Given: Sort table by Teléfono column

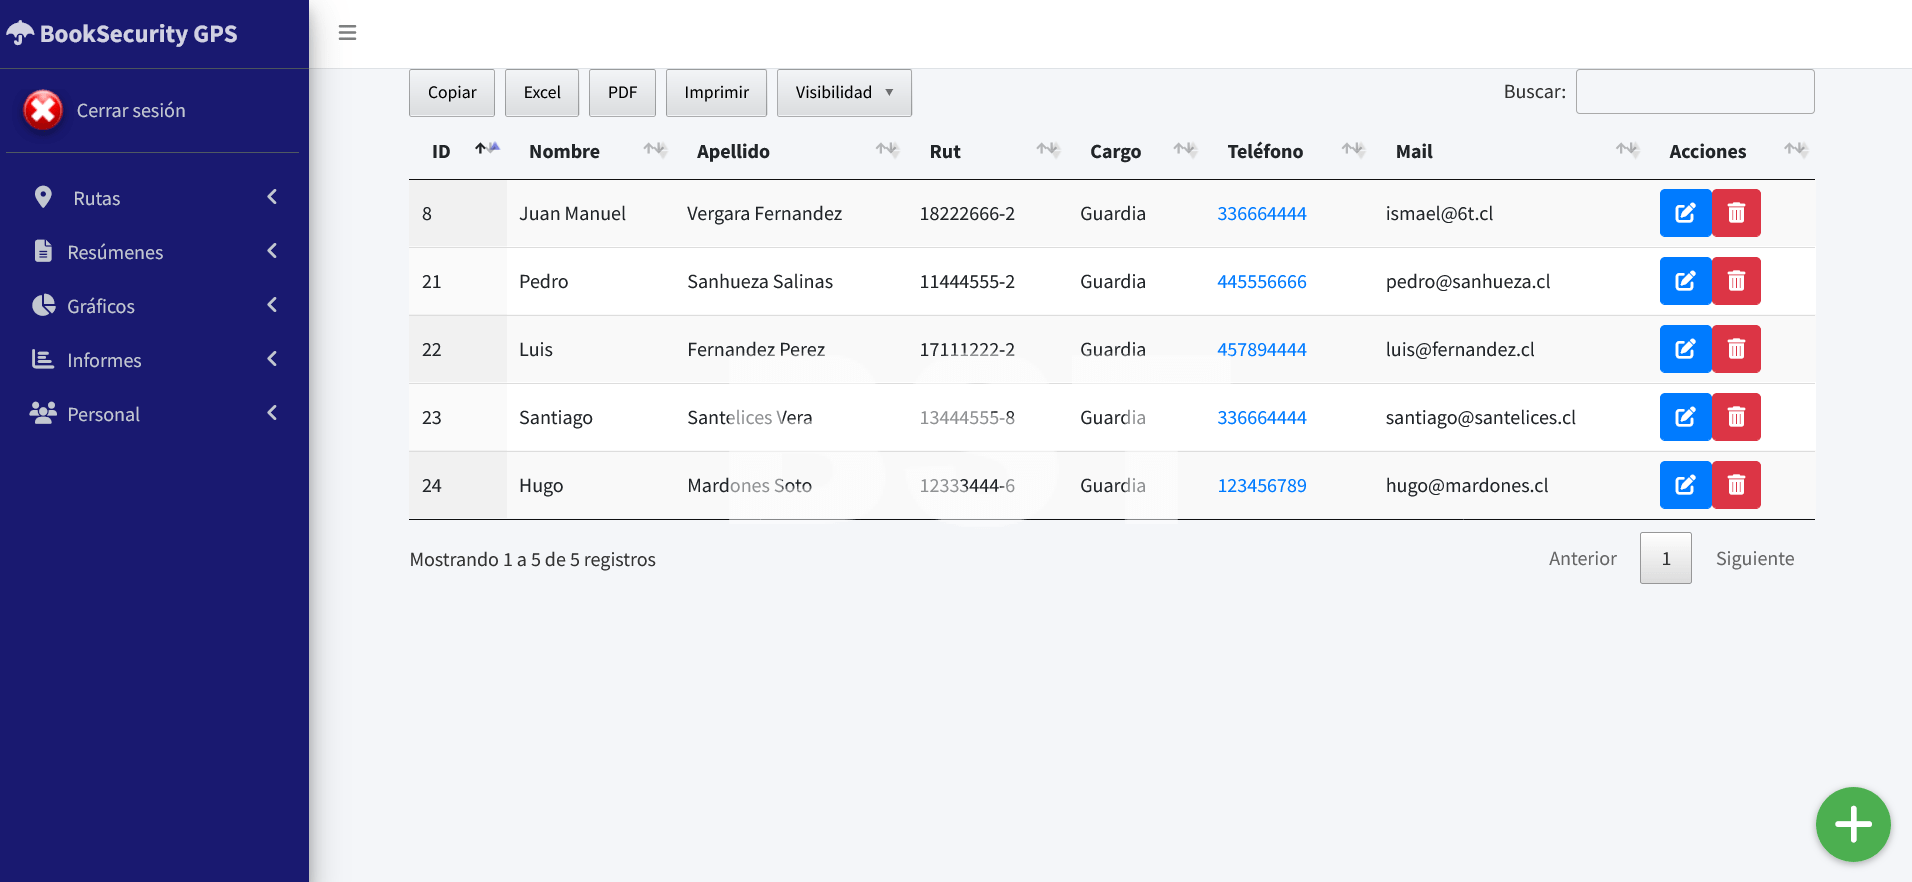Looking at the screenshot, I should point(1289,151).
